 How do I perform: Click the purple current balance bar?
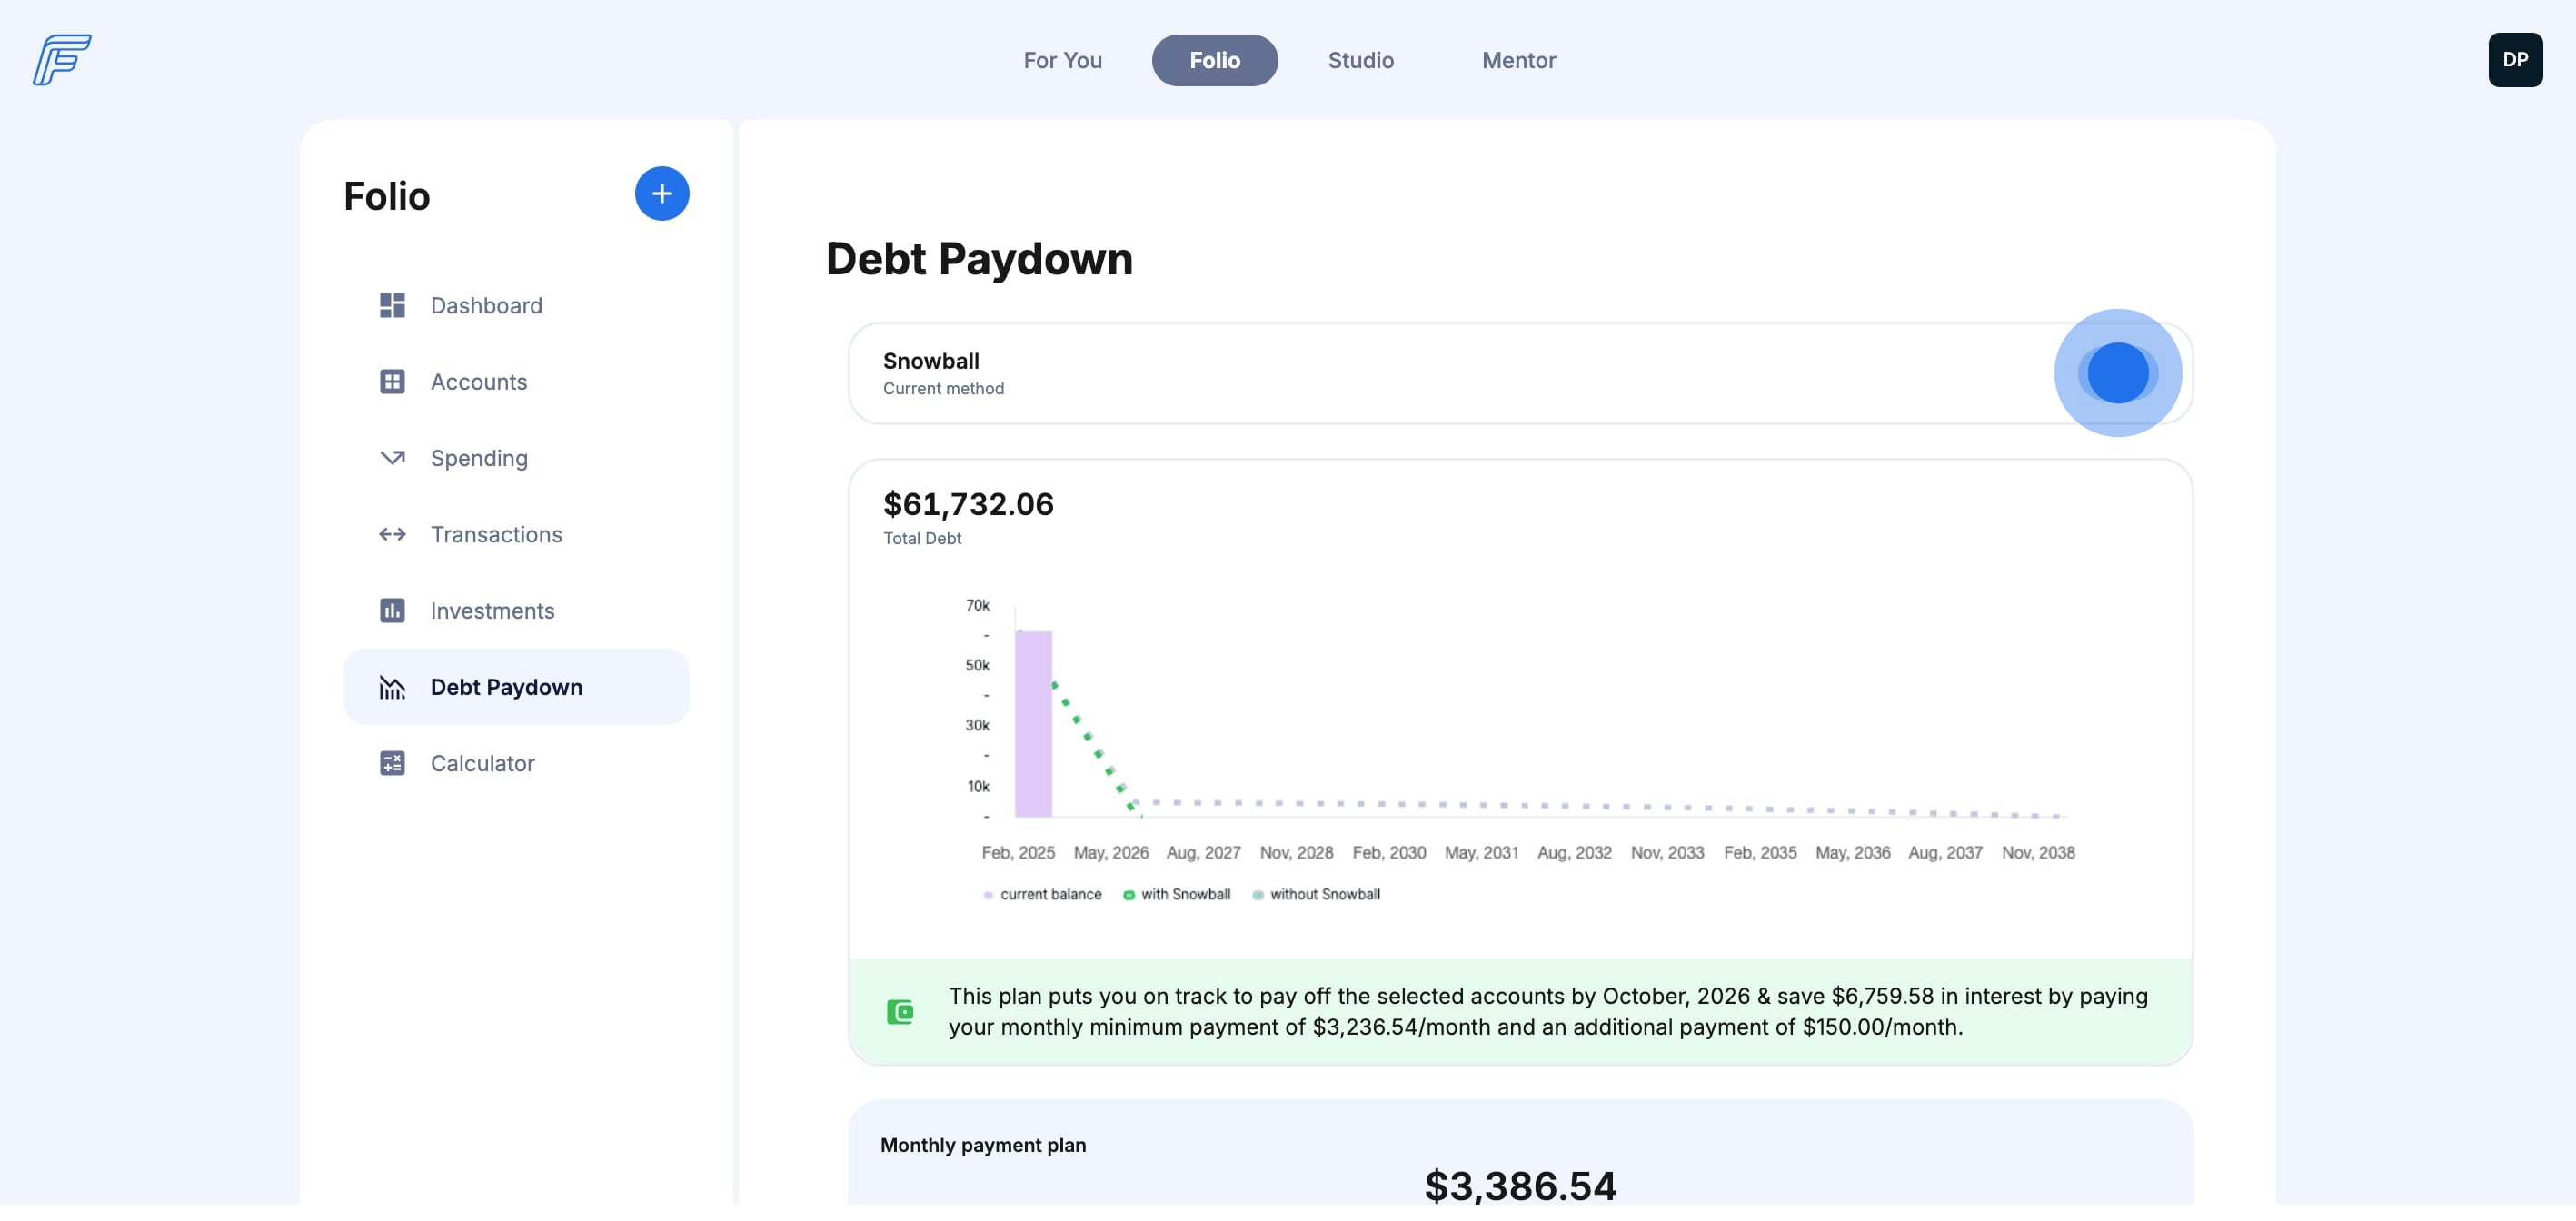pyautogui.click(x=1033, y=724)
